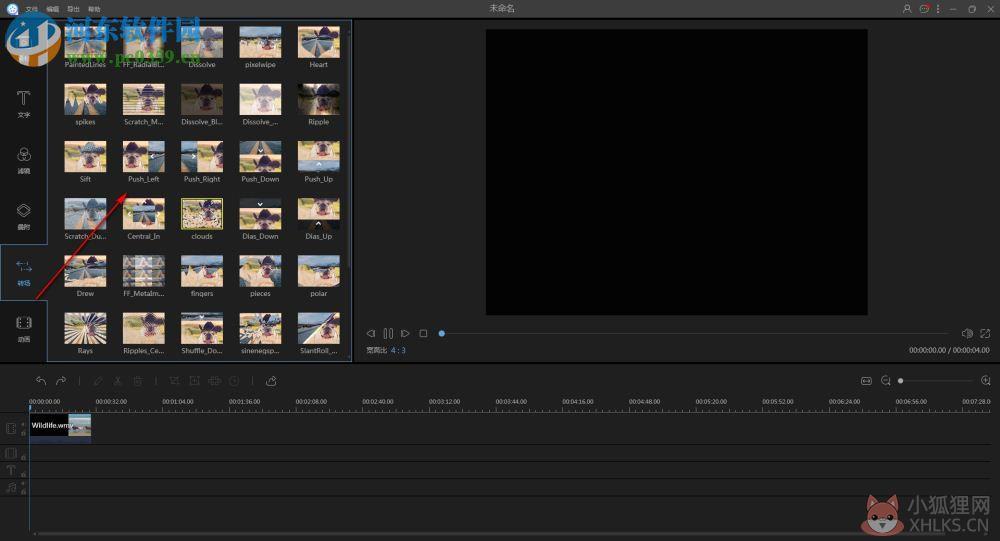Image resolution: width=1000 pixels, height=541 pixels.
Task: Toggle preview volume speaker icon
Action: click(x=967, y=333)
